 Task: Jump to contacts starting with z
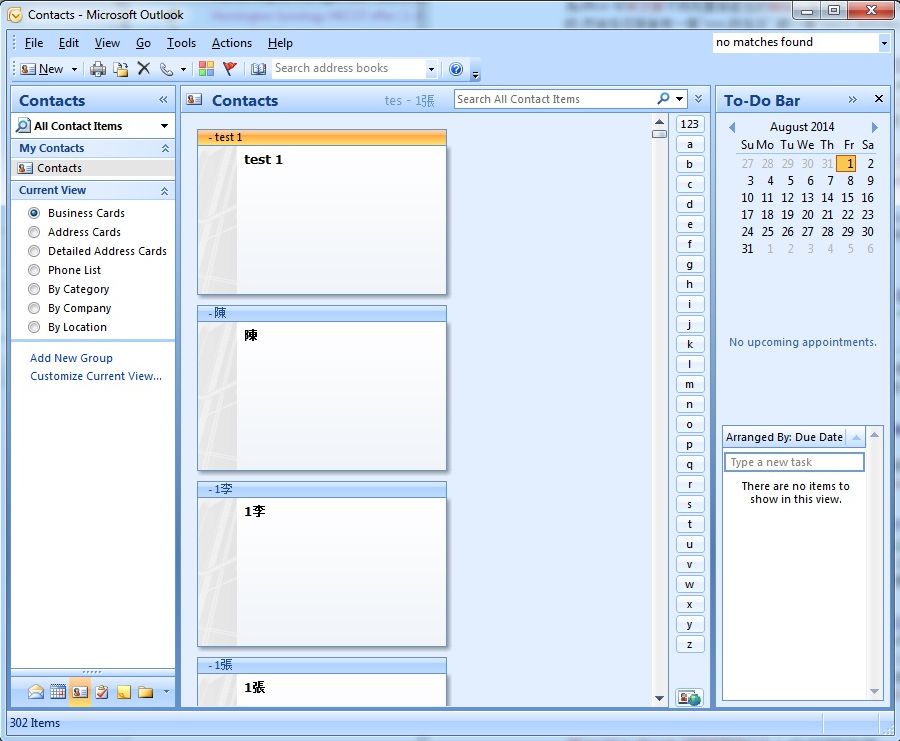coord(689,645)
